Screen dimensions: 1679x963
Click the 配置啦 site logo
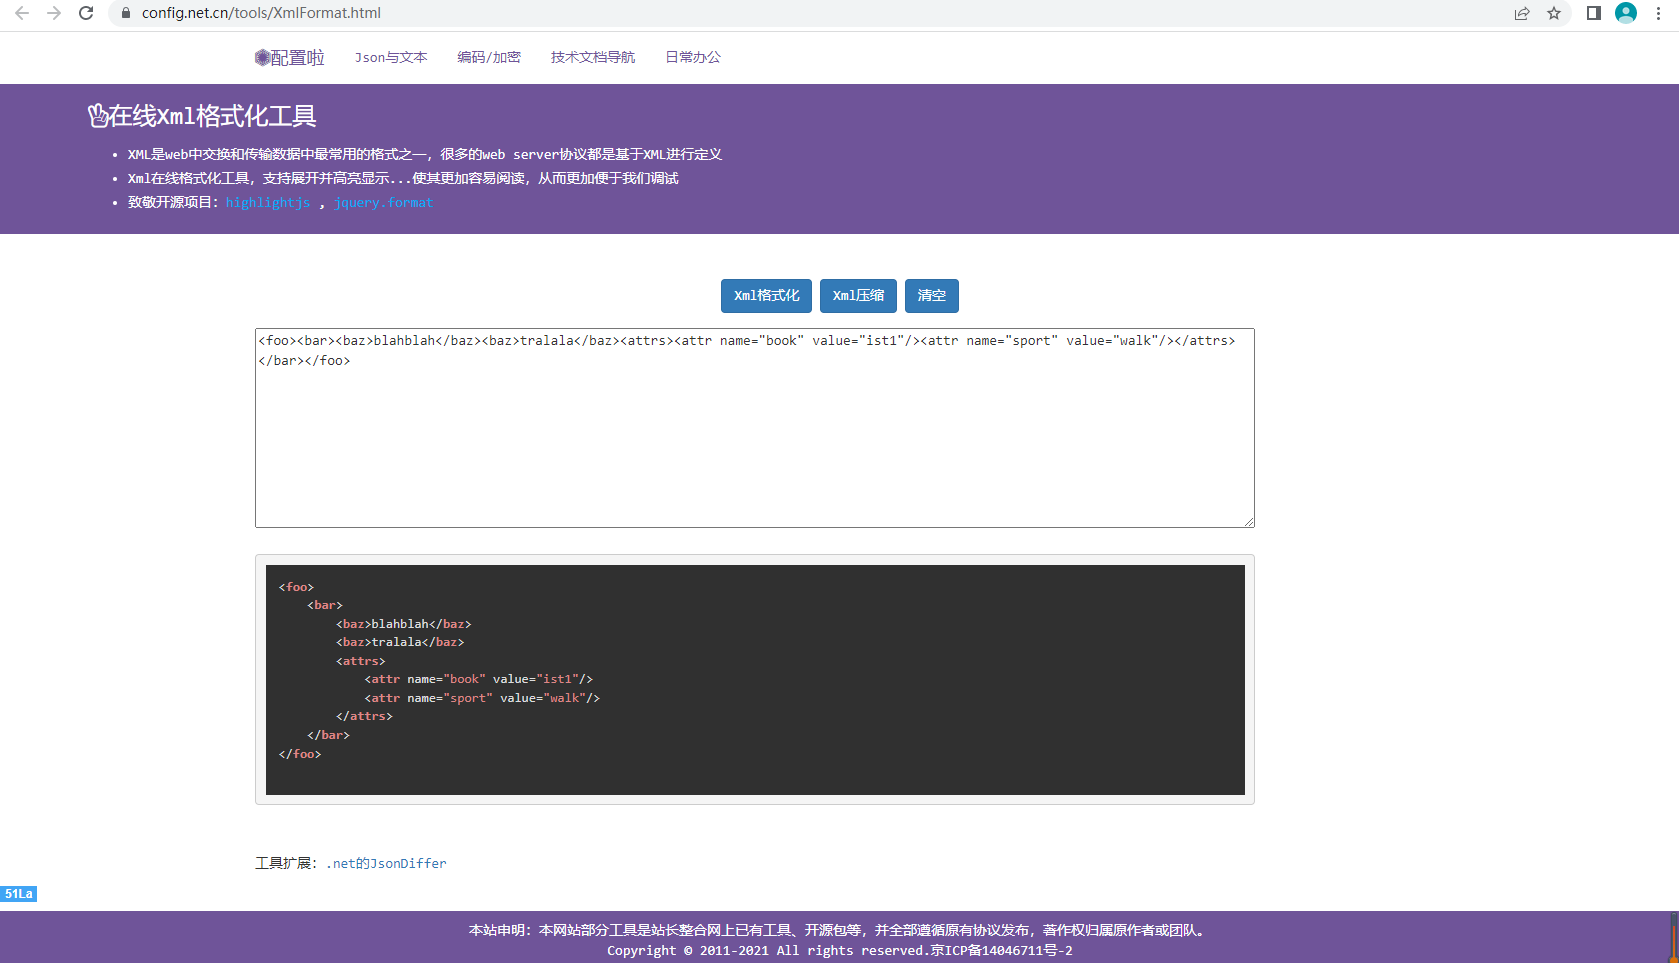(289, 58)
